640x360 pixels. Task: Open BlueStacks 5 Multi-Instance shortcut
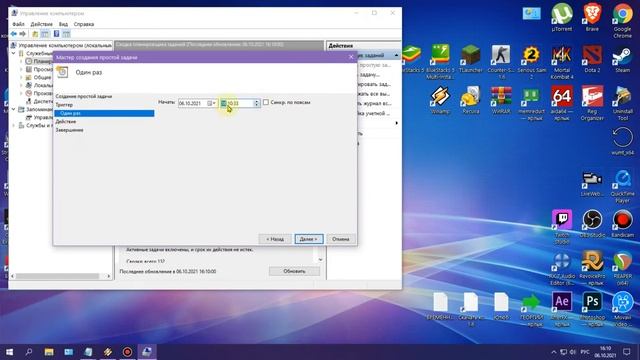click(x=440, y=62)
